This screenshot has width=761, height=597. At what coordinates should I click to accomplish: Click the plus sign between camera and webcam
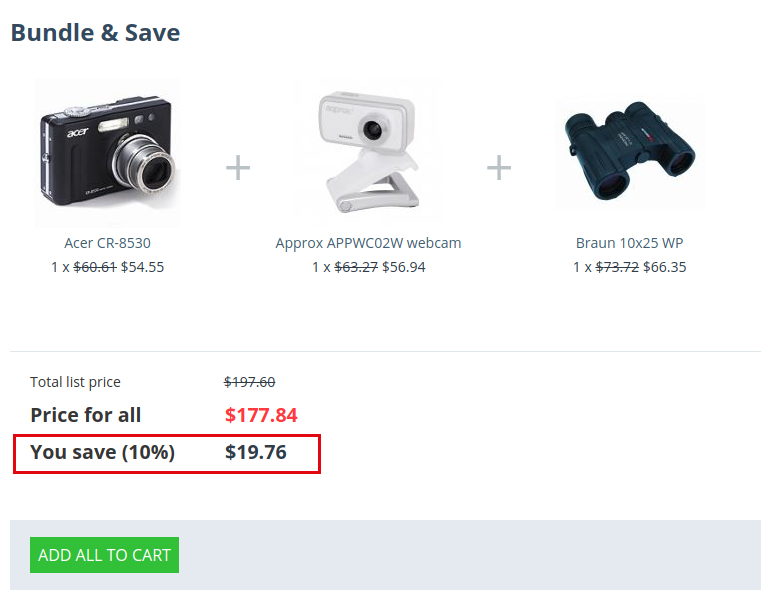(238, 167)
